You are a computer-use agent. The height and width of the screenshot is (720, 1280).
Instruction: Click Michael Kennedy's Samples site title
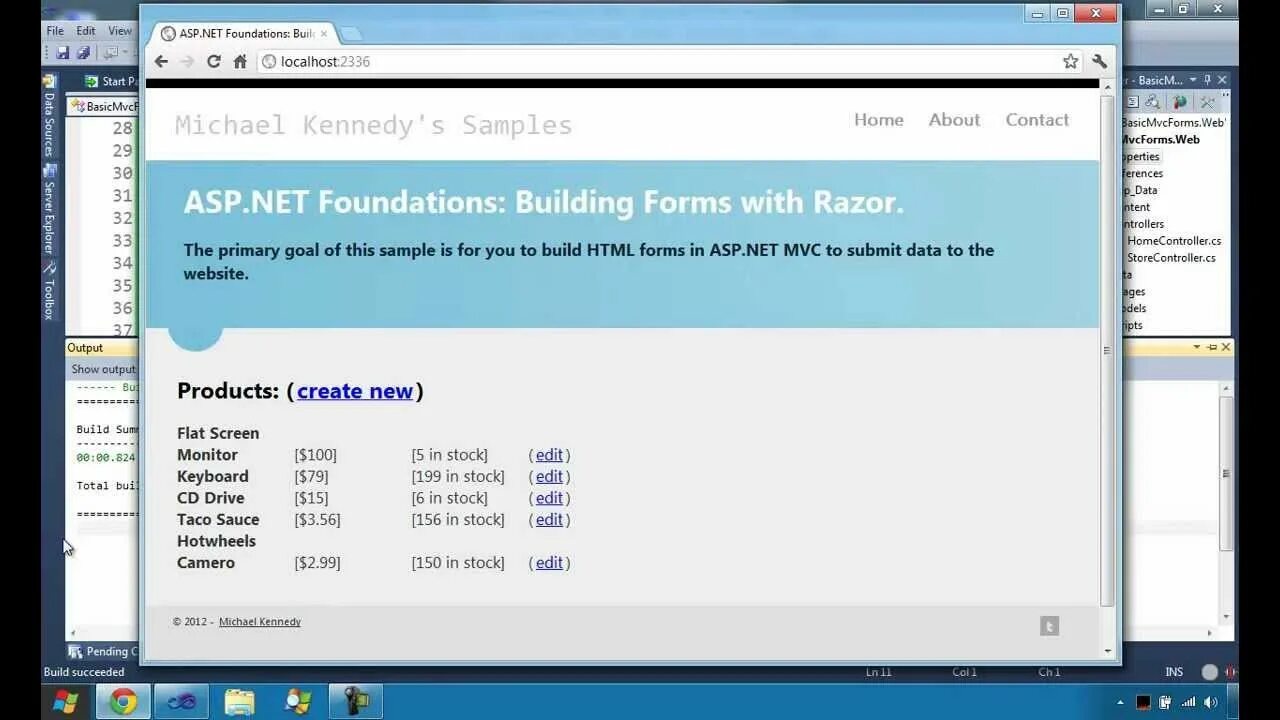point(374,126)
